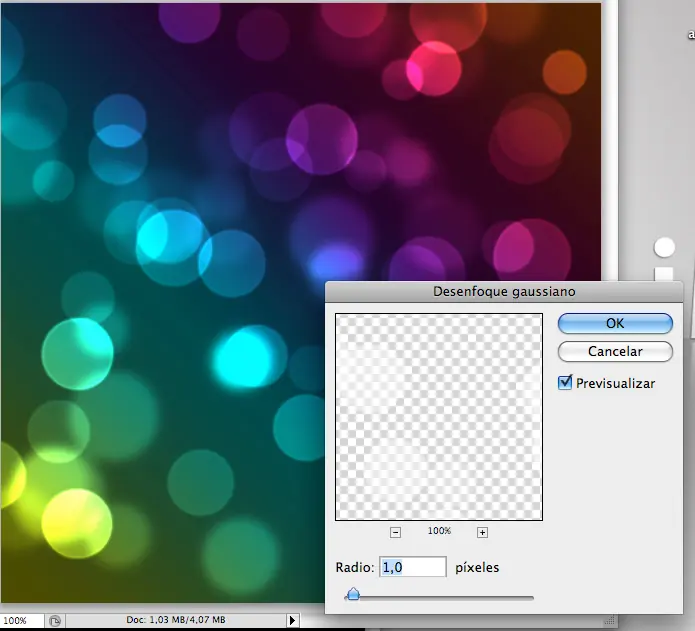Click the Desenfoque gaussiano title bar
This screenshot has width=695, height=631.
(x=503, y=292)
